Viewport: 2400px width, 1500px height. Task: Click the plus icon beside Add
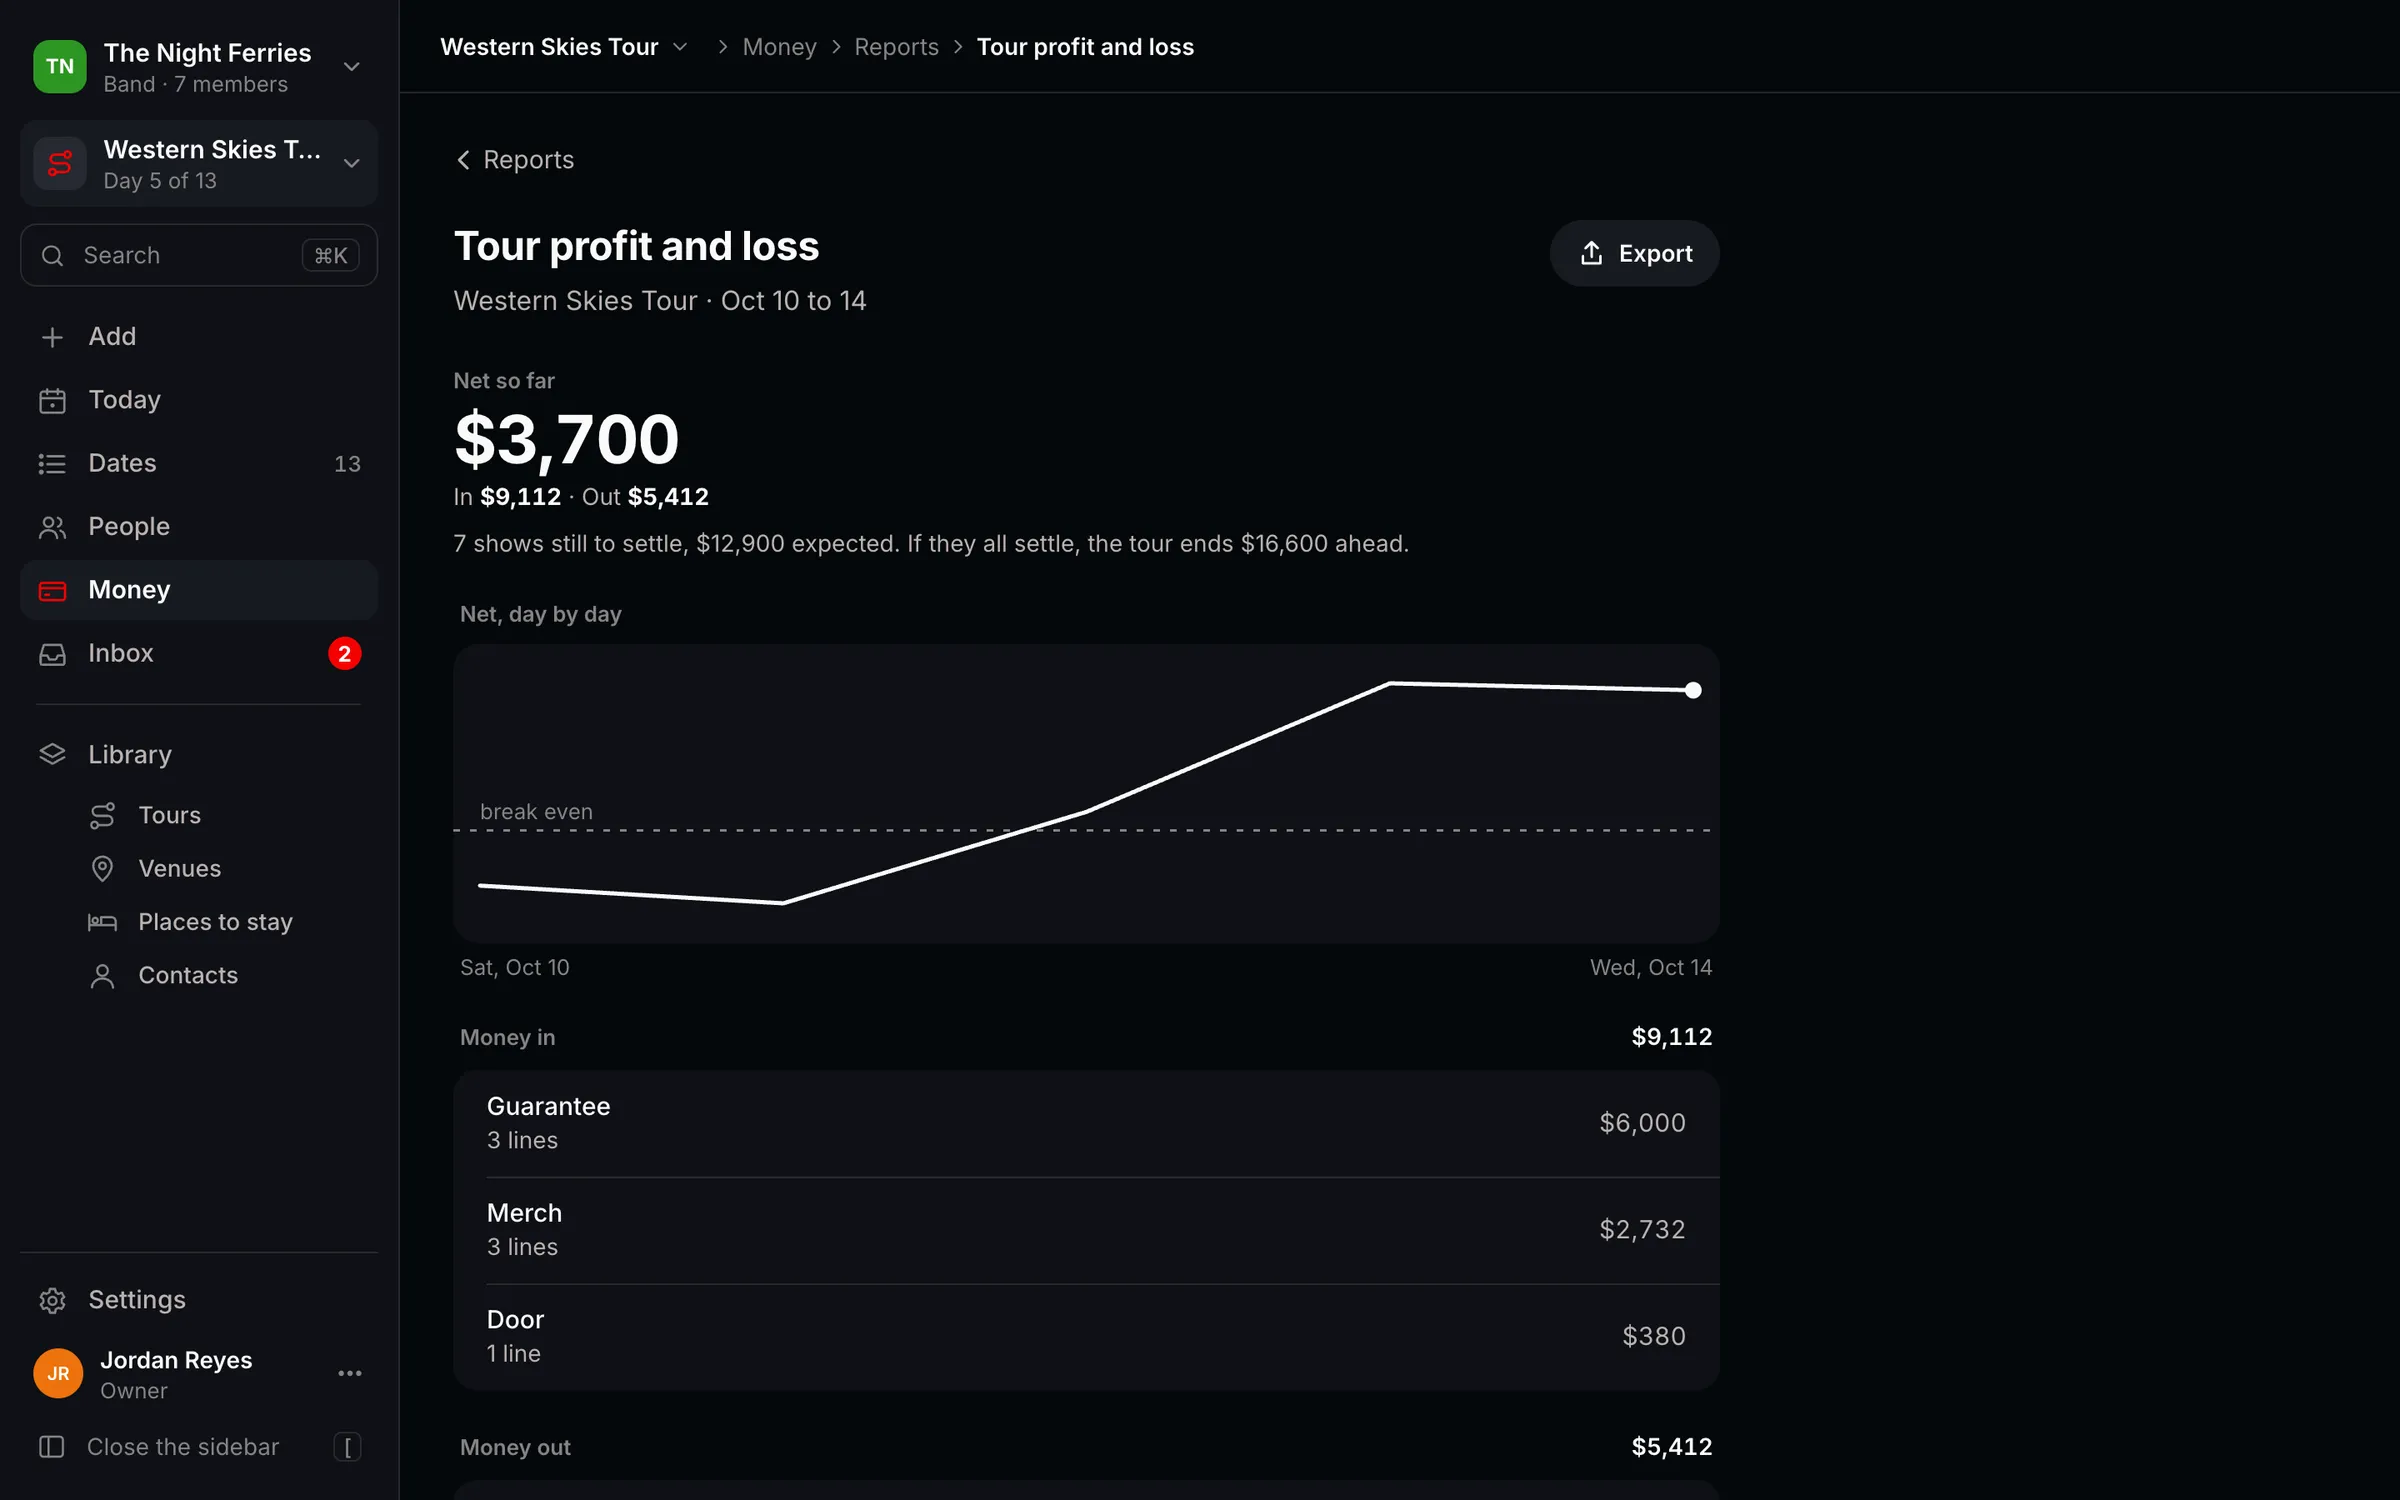click(52, 337)
